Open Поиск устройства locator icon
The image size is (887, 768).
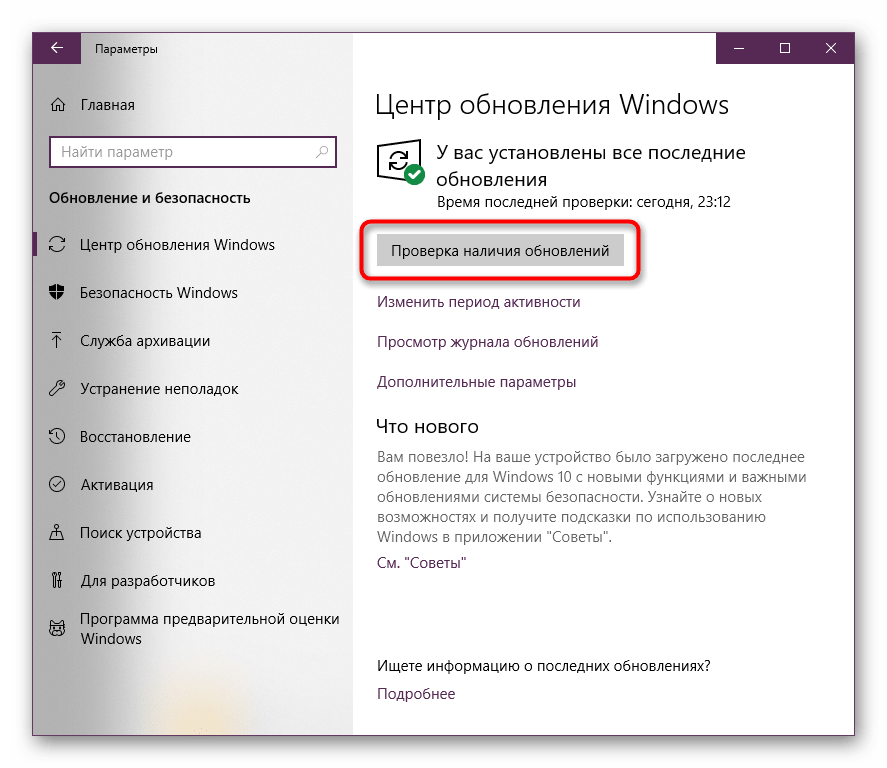pos(57,532)
